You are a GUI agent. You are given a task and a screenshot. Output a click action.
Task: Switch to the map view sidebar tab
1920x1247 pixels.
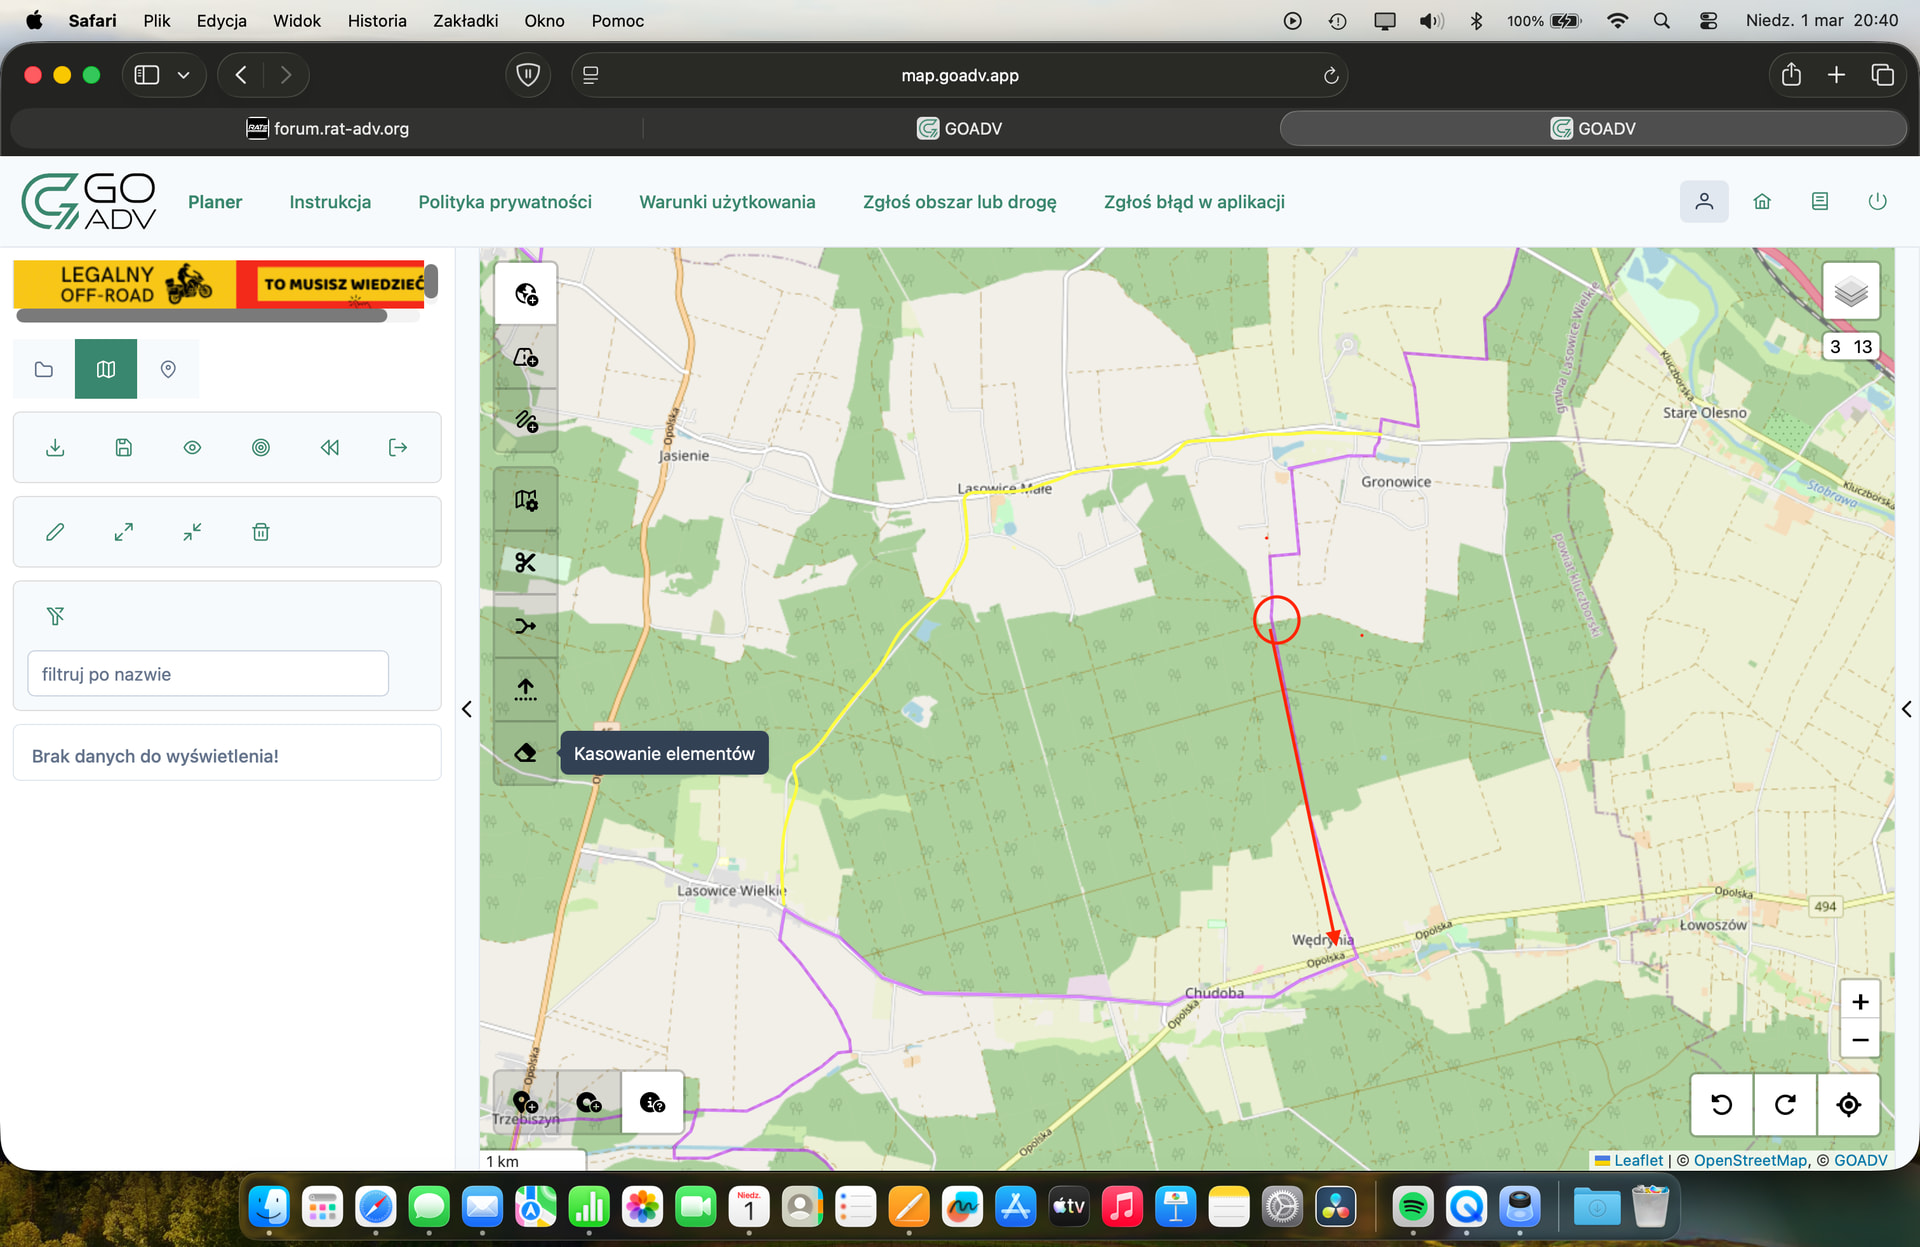click(106, 369)
